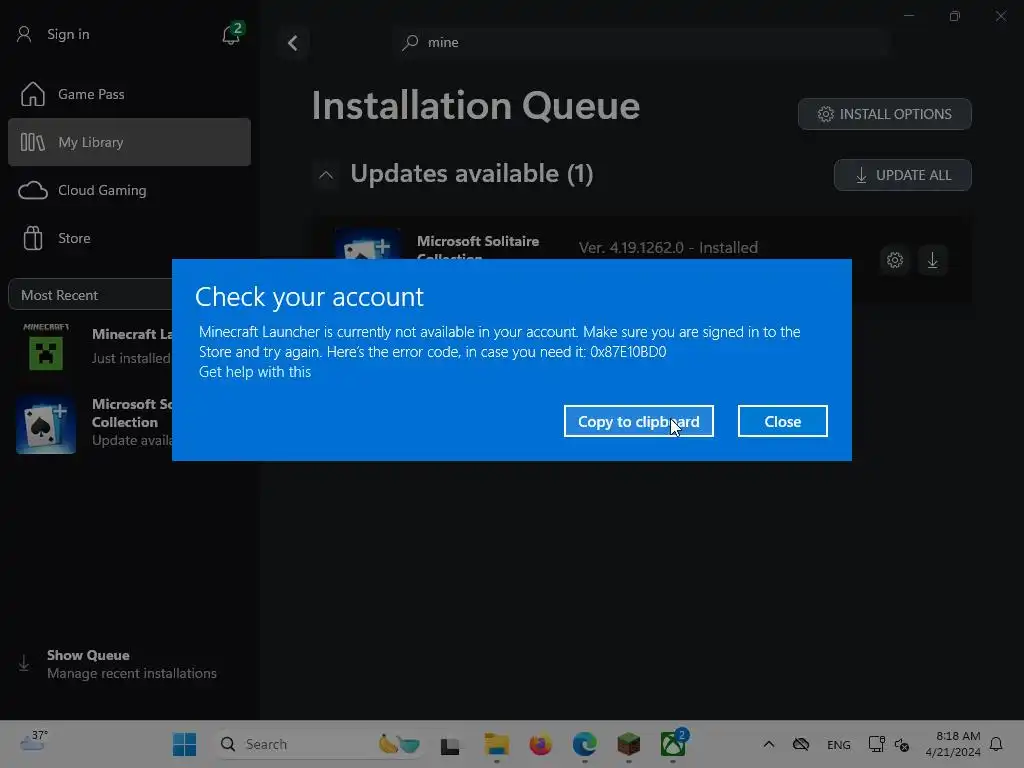Open Minecraft grass block taskbar icon
Image resolution: width=1024 pixels, height=768 pixels.
(629, 744)
